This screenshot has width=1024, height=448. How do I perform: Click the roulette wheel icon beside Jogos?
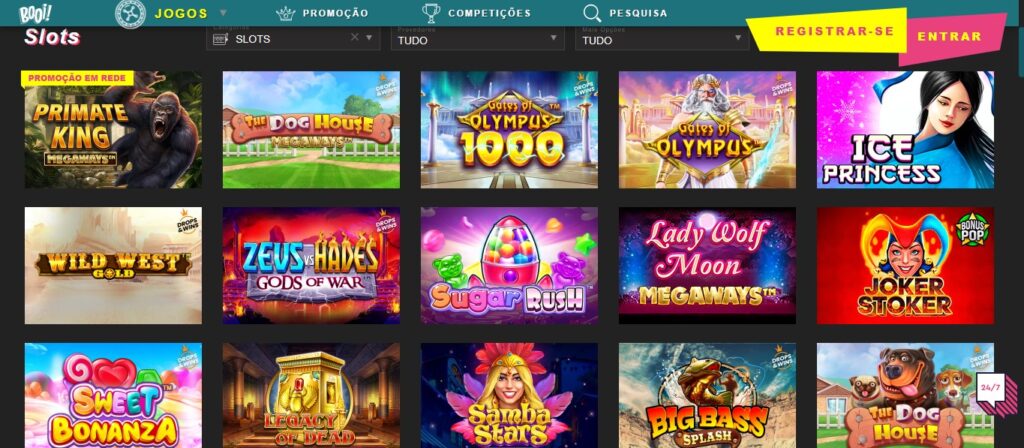pyautogui.click(x=131, y=14)
